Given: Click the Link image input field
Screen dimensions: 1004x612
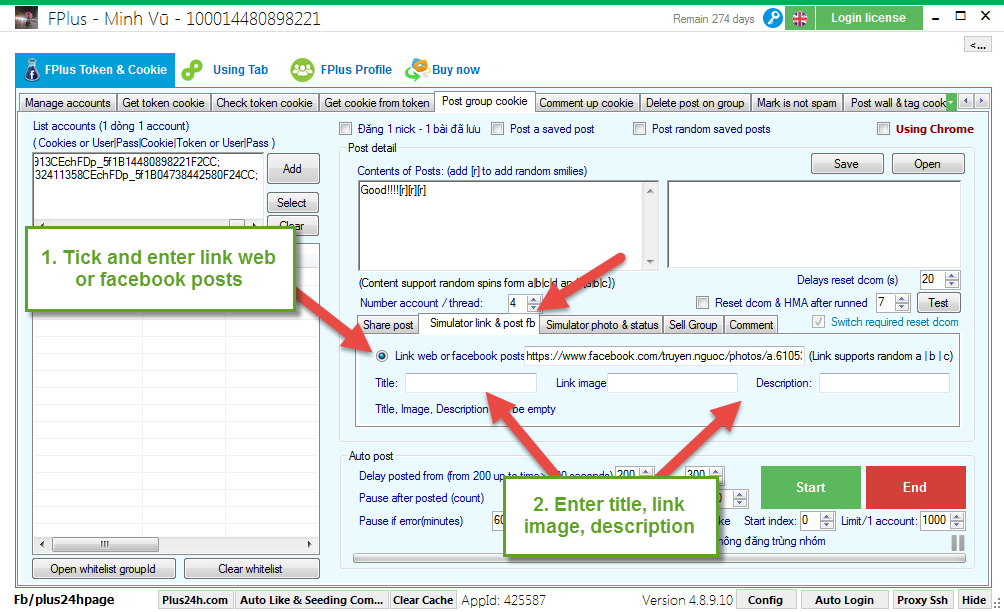Looking at the screenshot, I should pos(672,383).
